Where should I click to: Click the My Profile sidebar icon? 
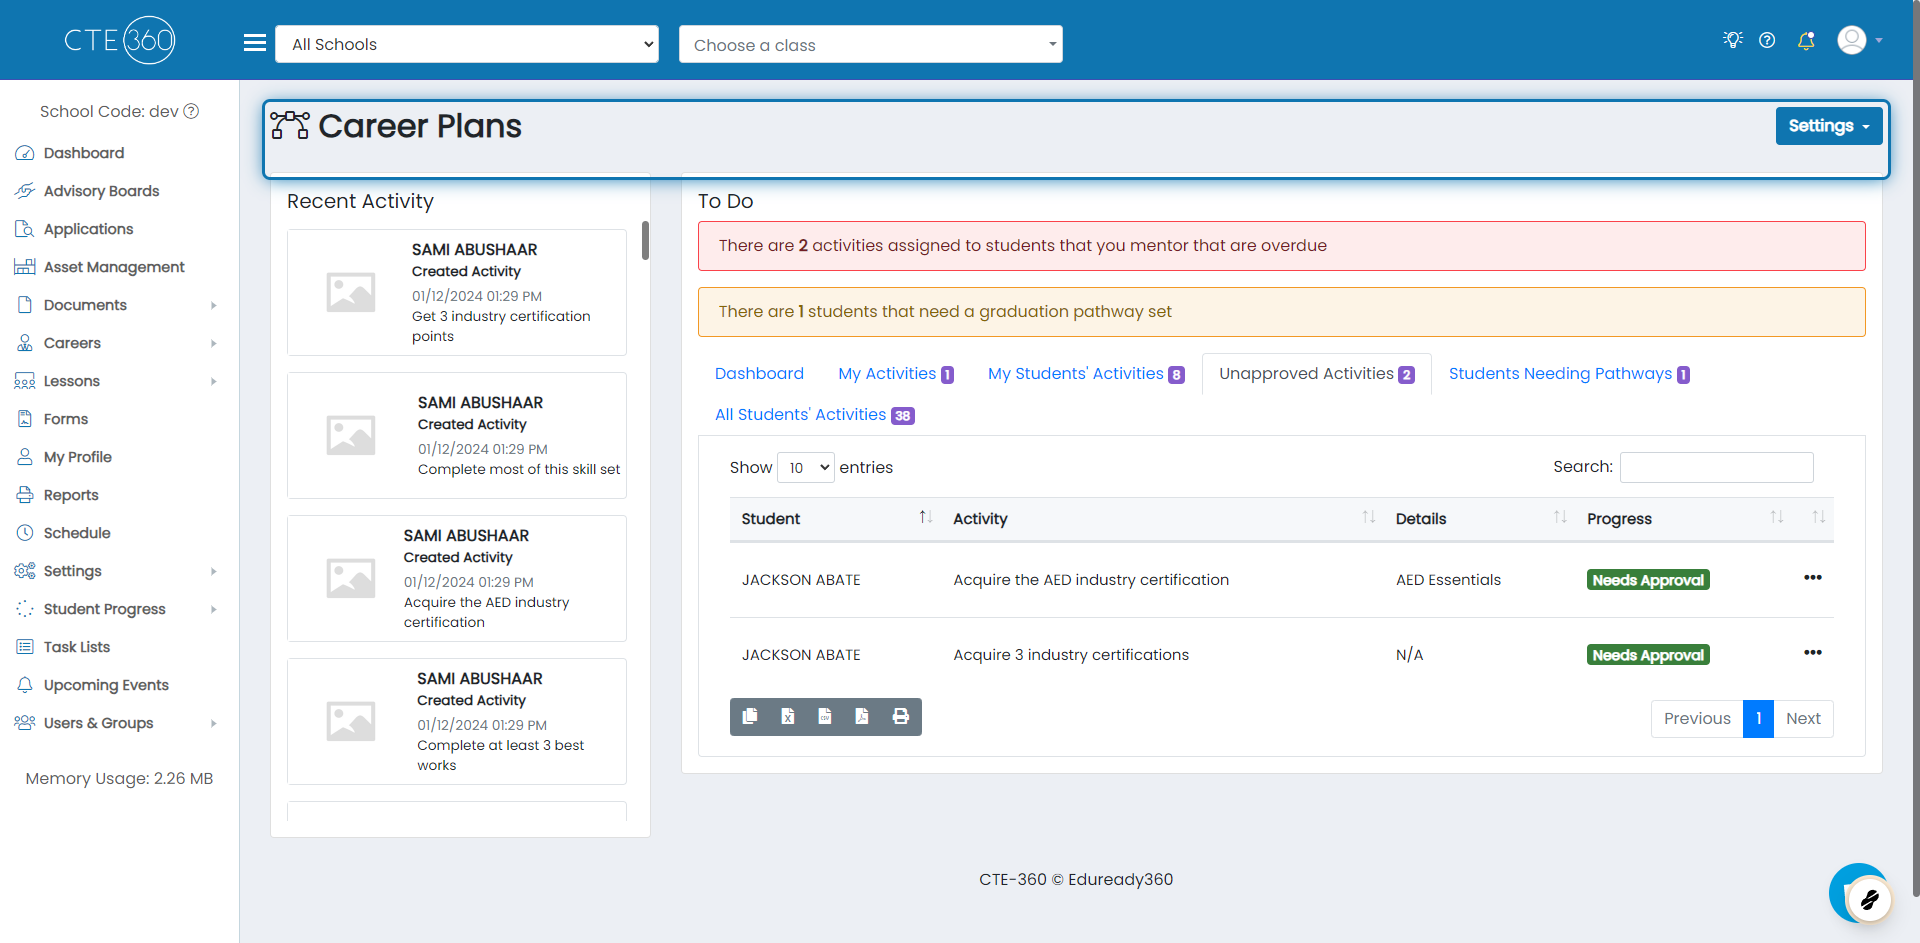[x=25, y=457]
